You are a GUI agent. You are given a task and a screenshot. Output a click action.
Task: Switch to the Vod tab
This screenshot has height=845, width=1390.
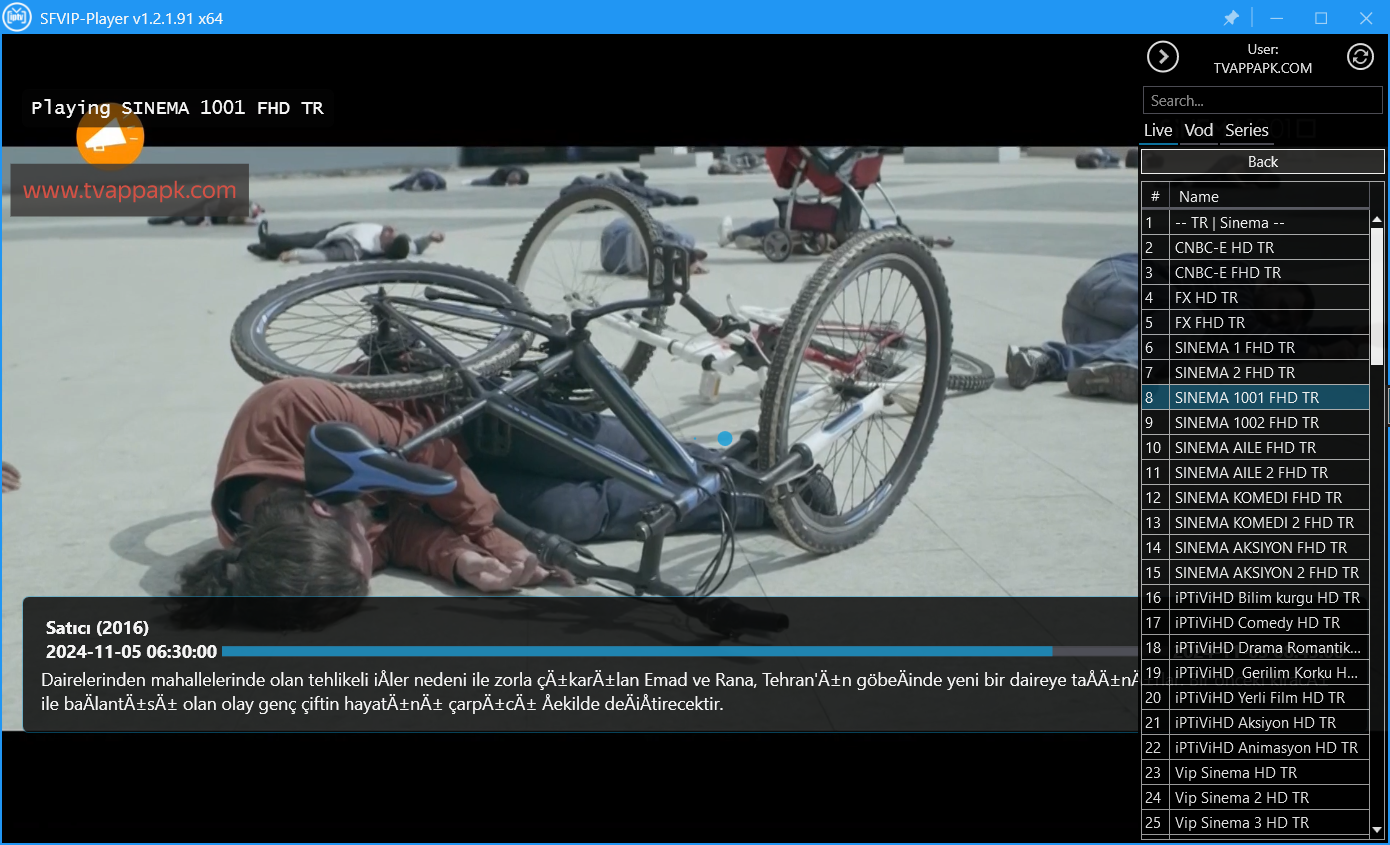point(1198,130)
